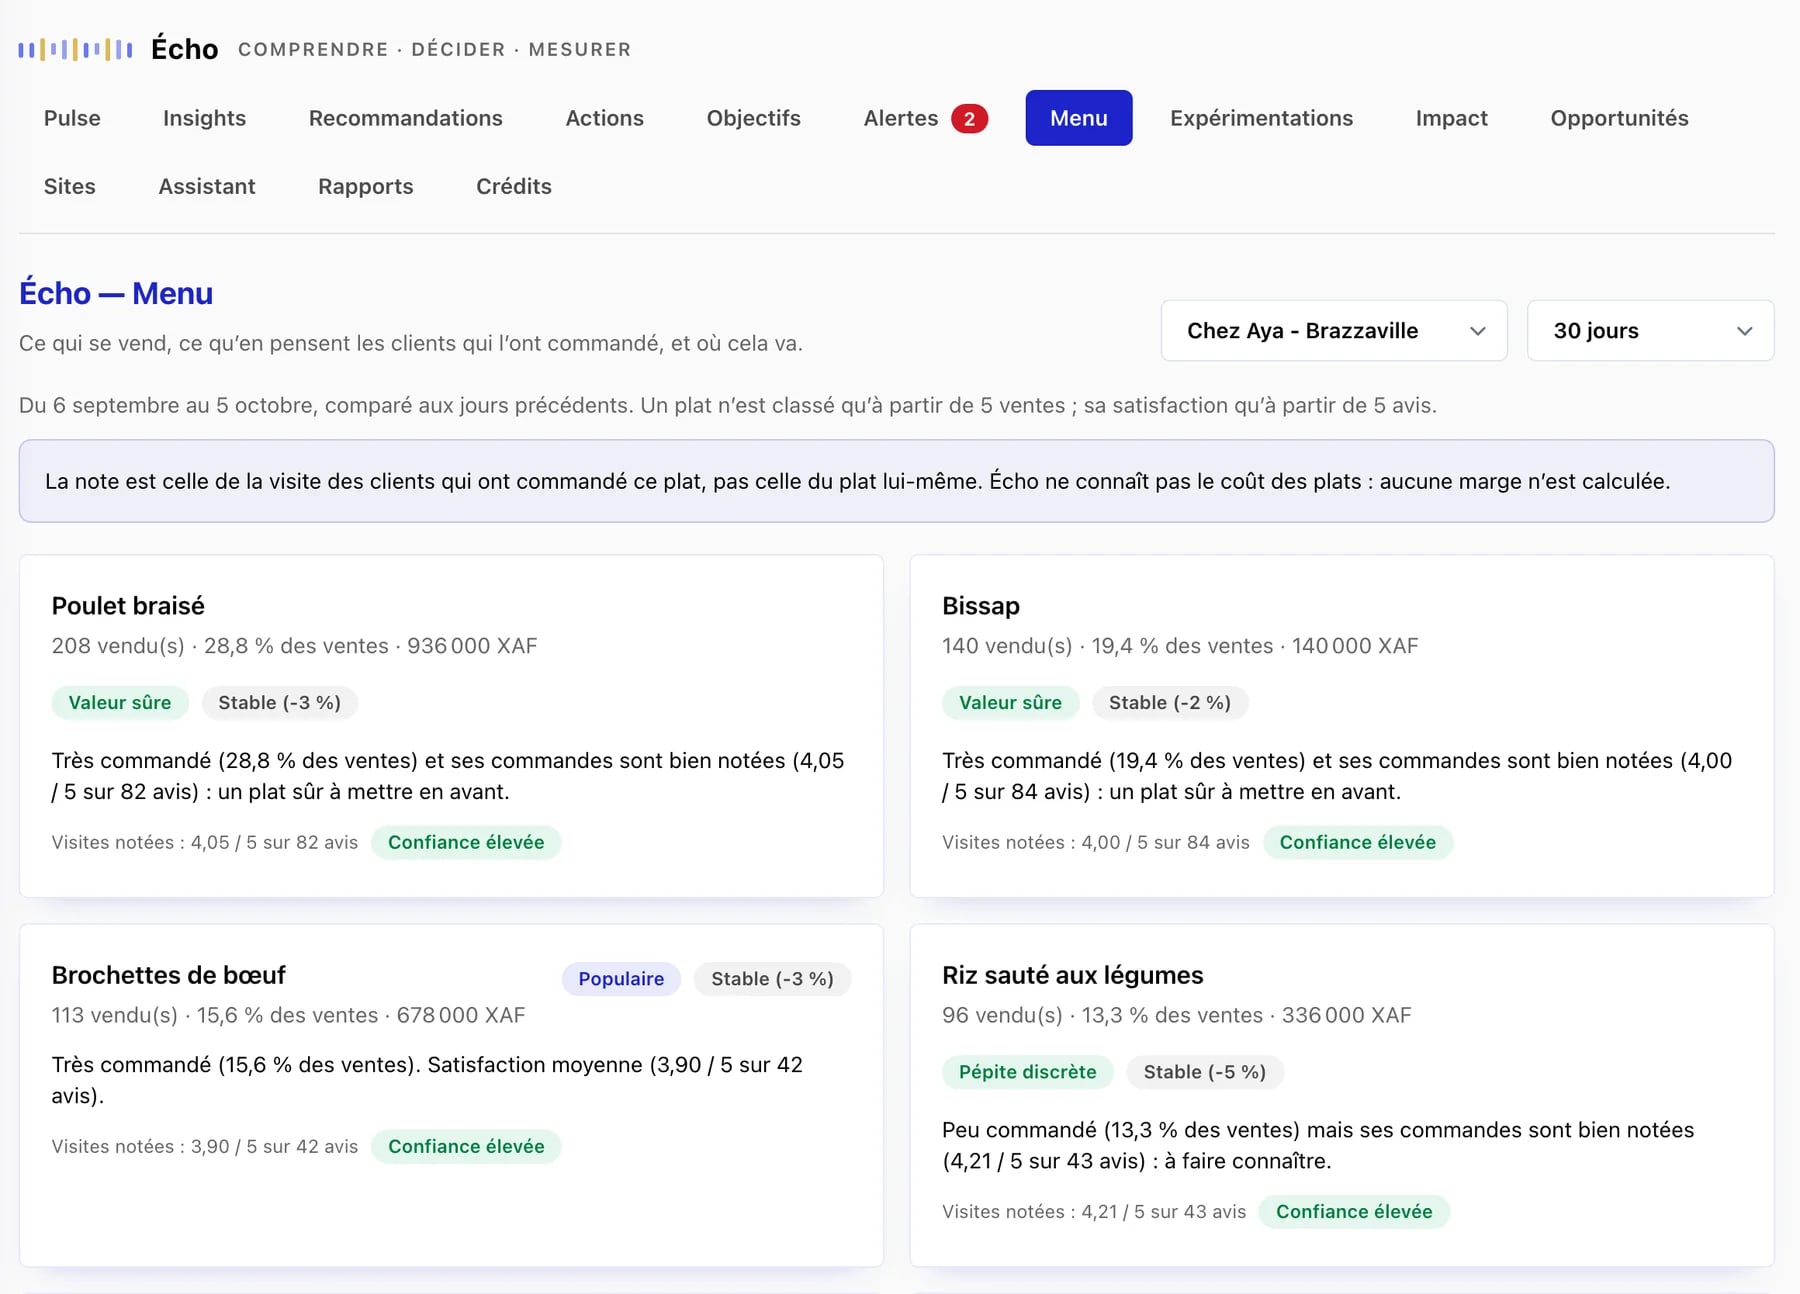1800x1294 pixels.
Task: Click the Riz sauté aux légumes title
Action: click(1072, 975)
